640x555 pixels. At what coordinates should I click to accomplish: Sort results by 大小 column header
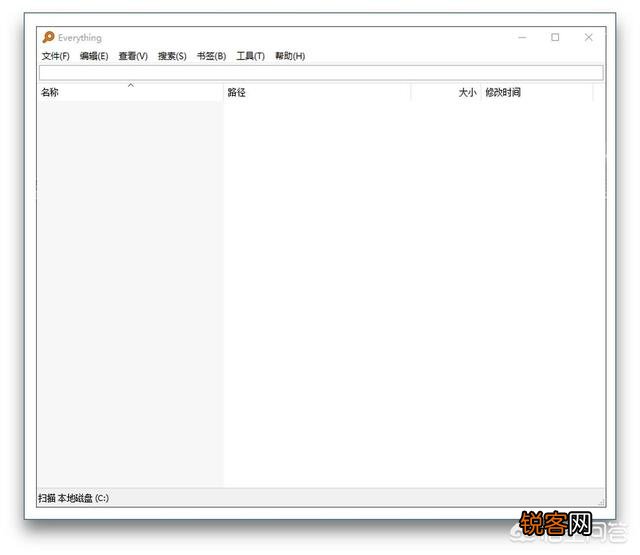coord(446,93)
